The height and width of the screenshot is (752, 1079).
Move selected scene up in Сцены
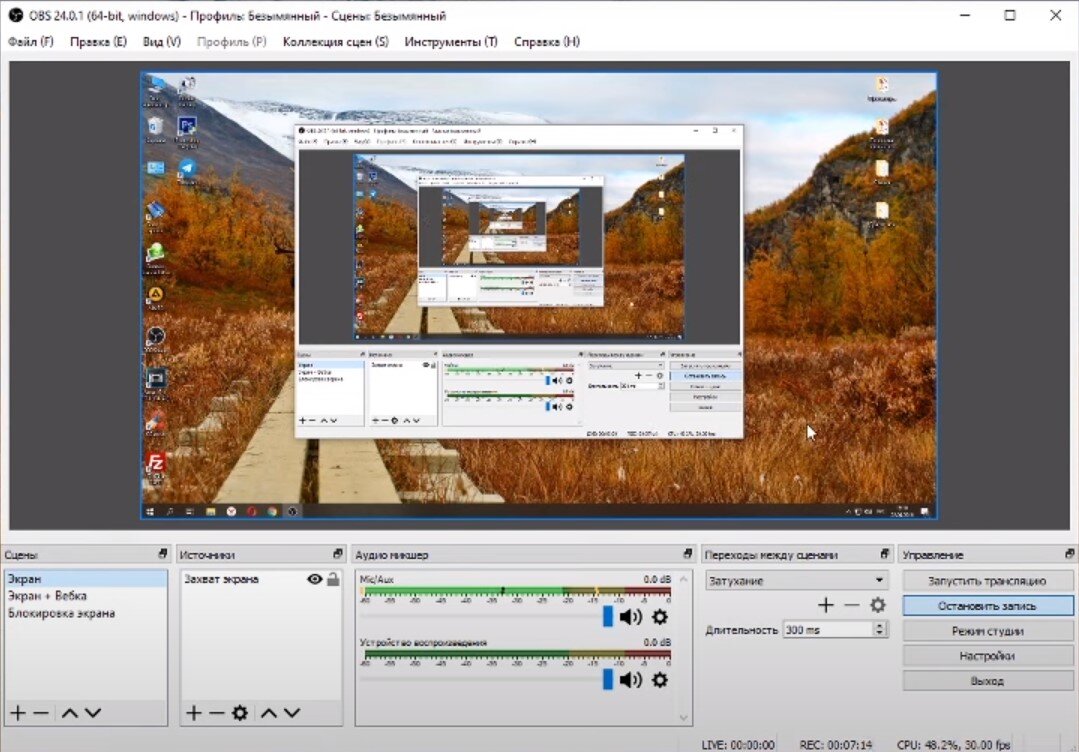[x=70, y=713]
